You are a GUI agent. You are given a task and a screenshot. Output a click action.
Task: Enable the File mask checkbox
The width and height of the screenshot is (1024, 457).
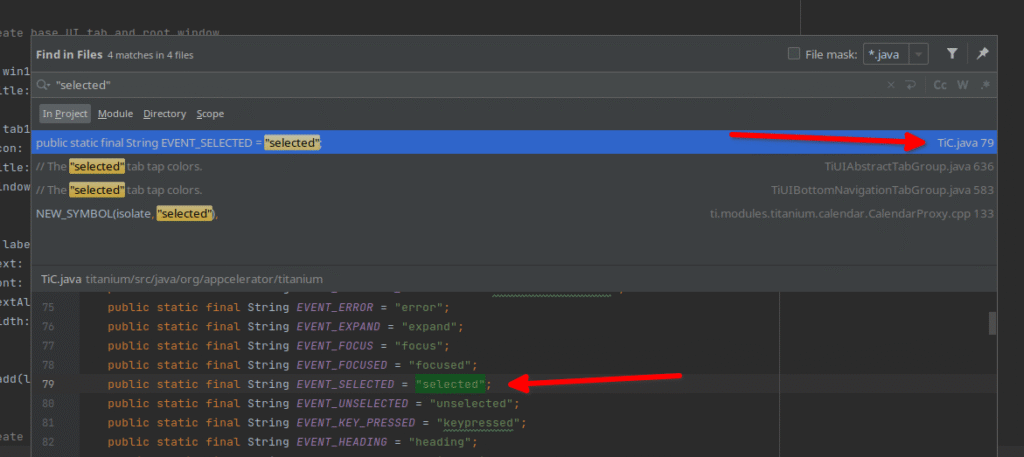coord(794,54)
